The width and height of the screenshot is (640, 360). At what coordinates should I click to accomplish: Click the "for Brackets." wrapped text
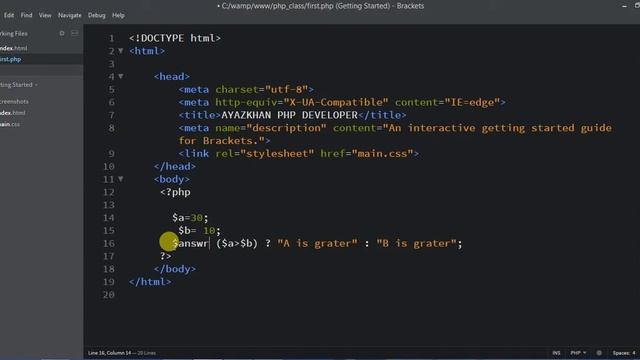point(221,141)
